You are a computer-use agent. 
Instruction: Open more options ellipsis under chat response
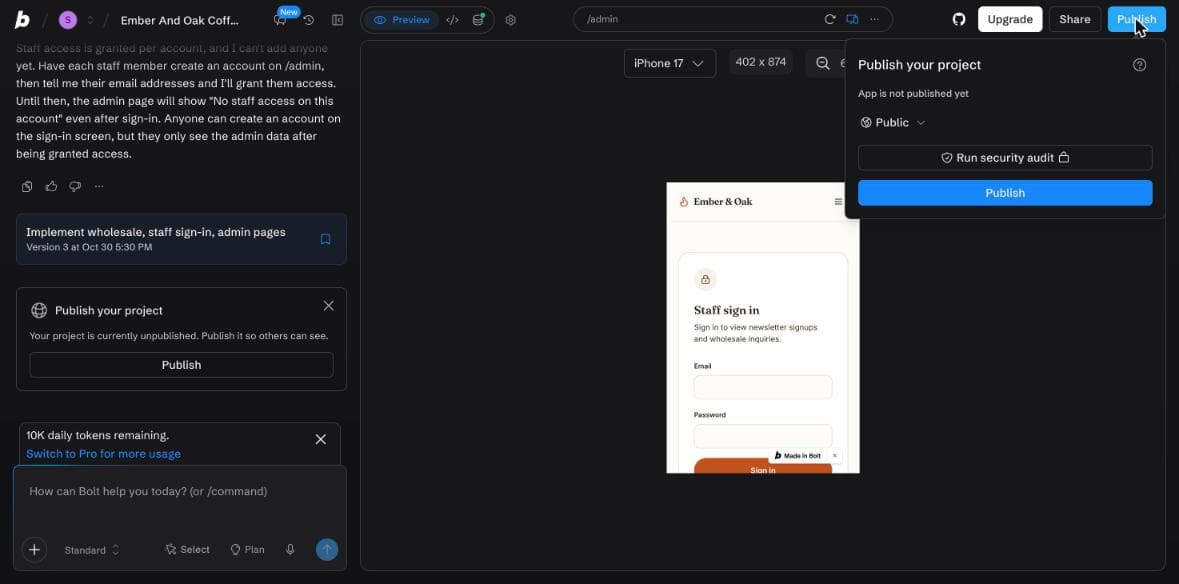point(99,186)
